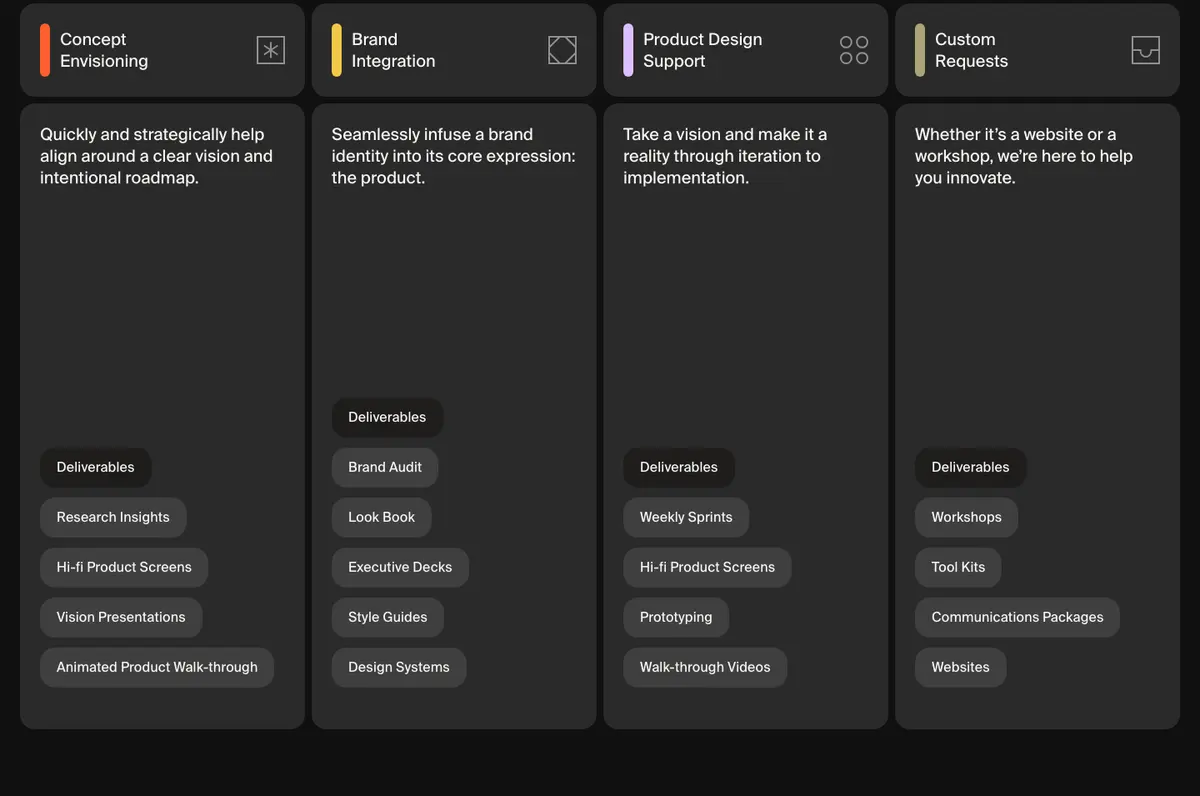The height and width of the screenshot is (796, 1200).
Task: Open the Product Design Support header card
Action: click(x=746, y=50)
